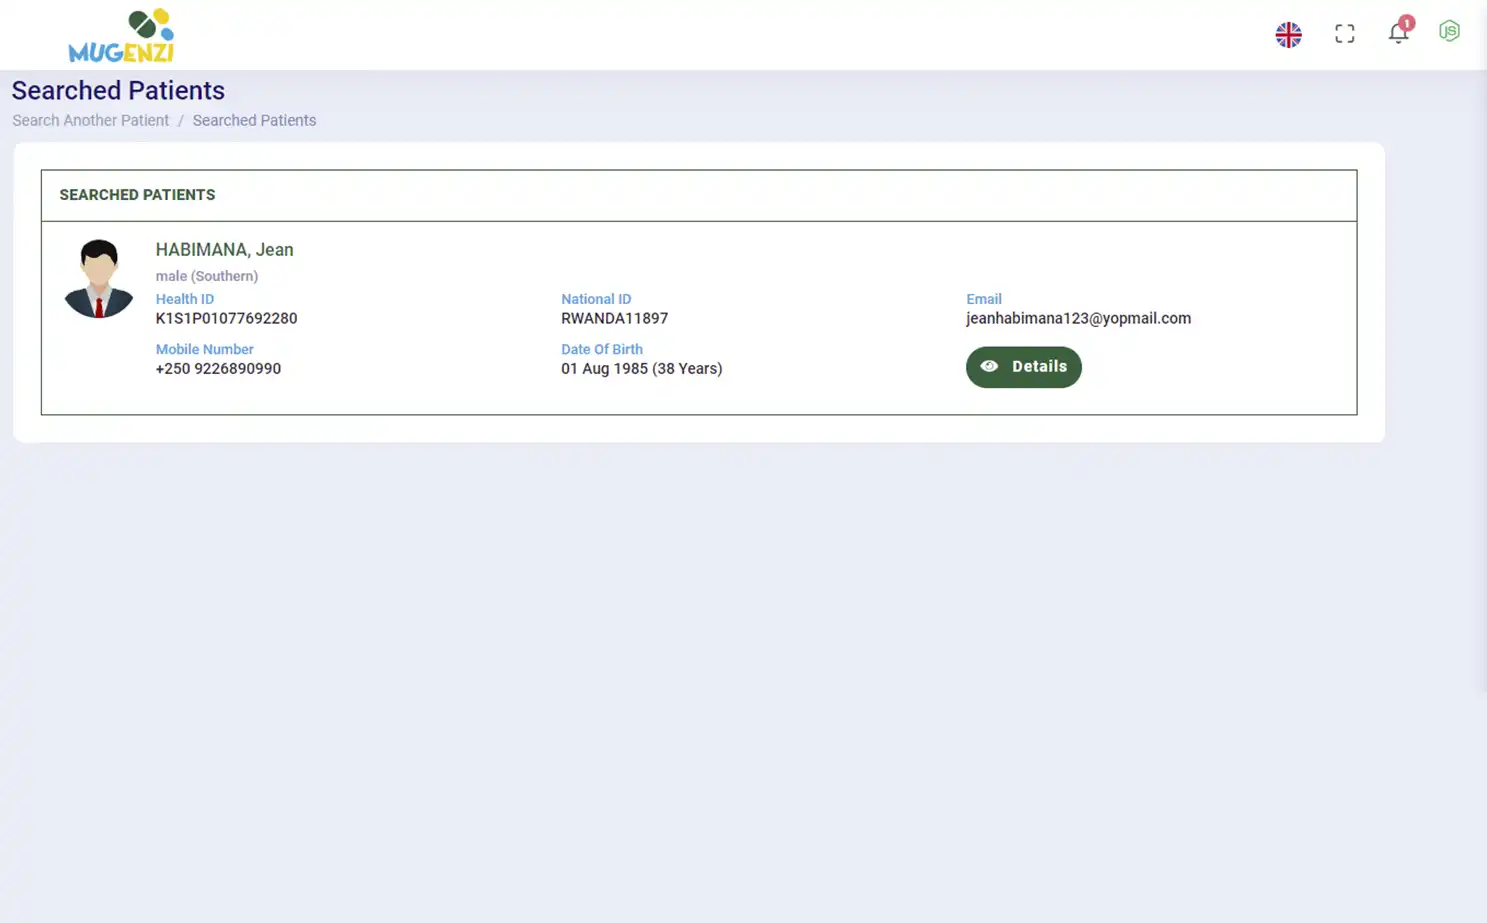The image size is (1487, 923).
Task: Open the green user profile icon
Action: (1449, 32)
